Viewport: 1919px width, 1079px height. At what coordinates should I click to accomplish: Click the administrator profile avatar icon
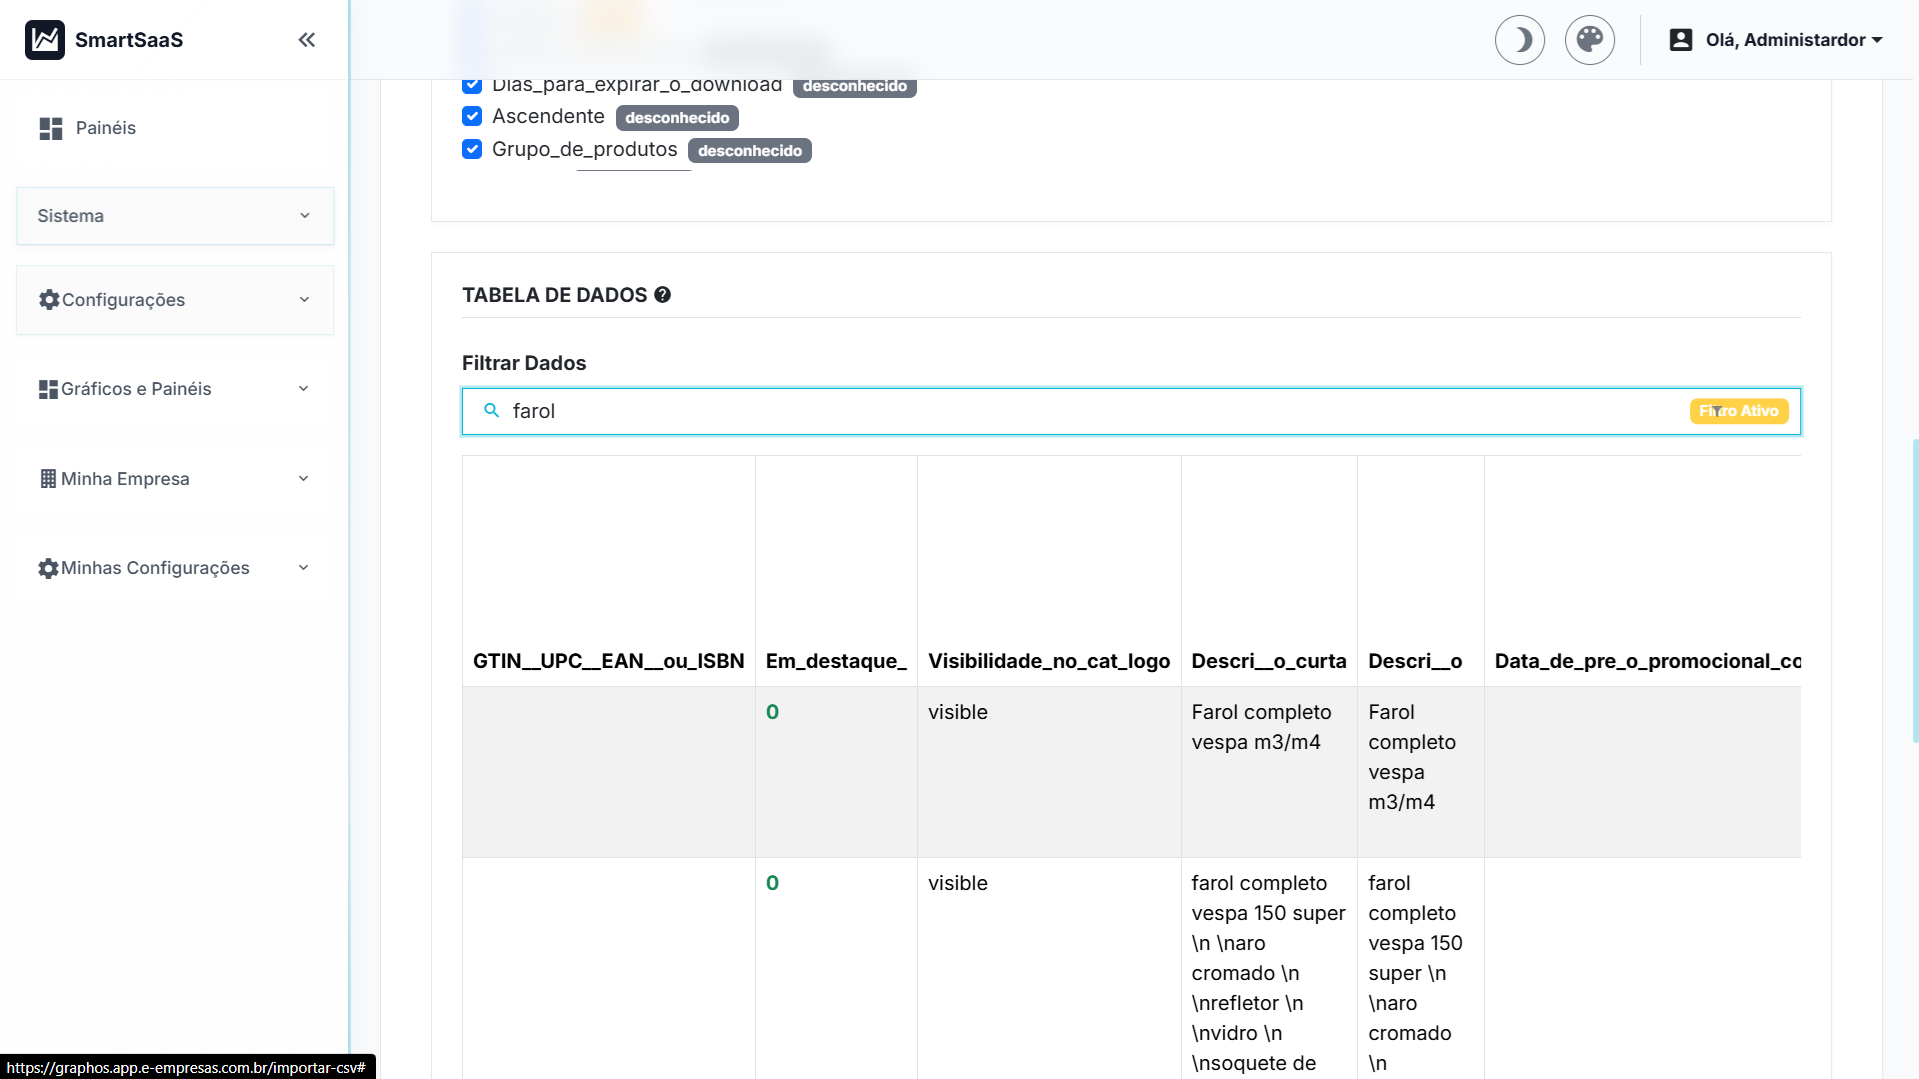pyautogui.click(x=1681, y=40)
